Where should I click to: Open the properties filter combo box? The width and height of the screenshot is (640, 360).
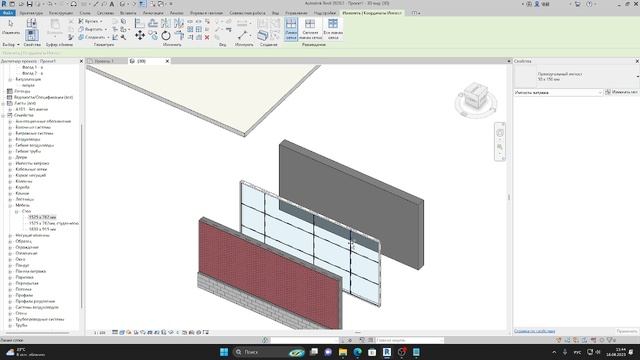click(558, 93)
